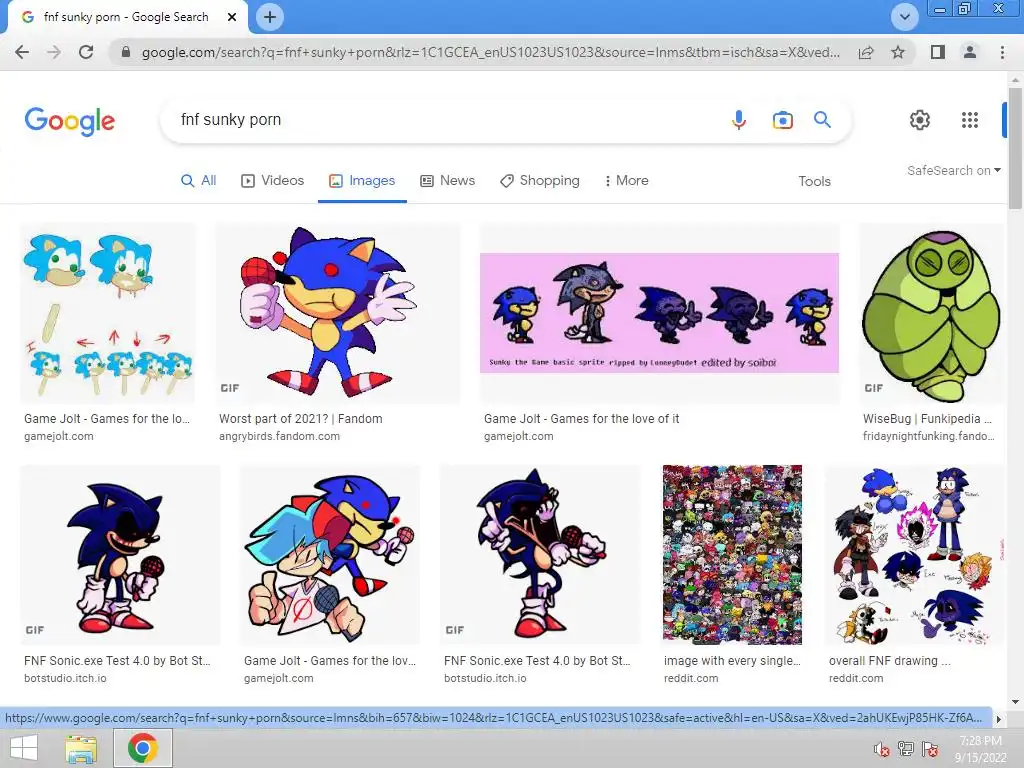The height and width of the screenshot is (768, 1024).
Task: Open the Google apps grid
Action: [970, 120]
